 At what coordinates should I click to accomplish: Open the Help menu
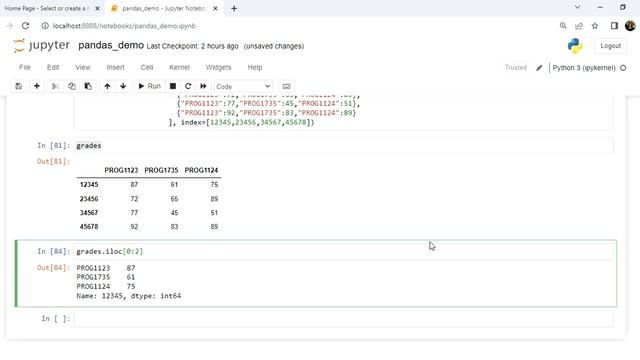point(255,67)
